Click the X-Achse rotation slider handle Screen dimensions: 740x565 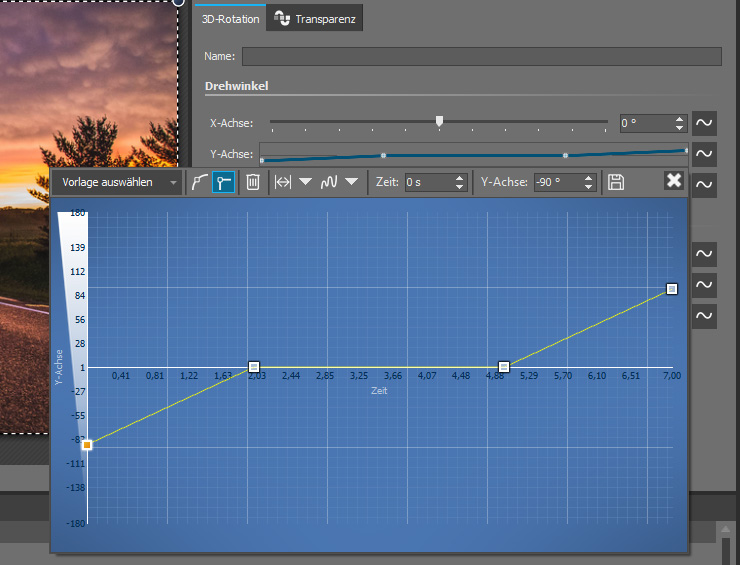(439, 122)
